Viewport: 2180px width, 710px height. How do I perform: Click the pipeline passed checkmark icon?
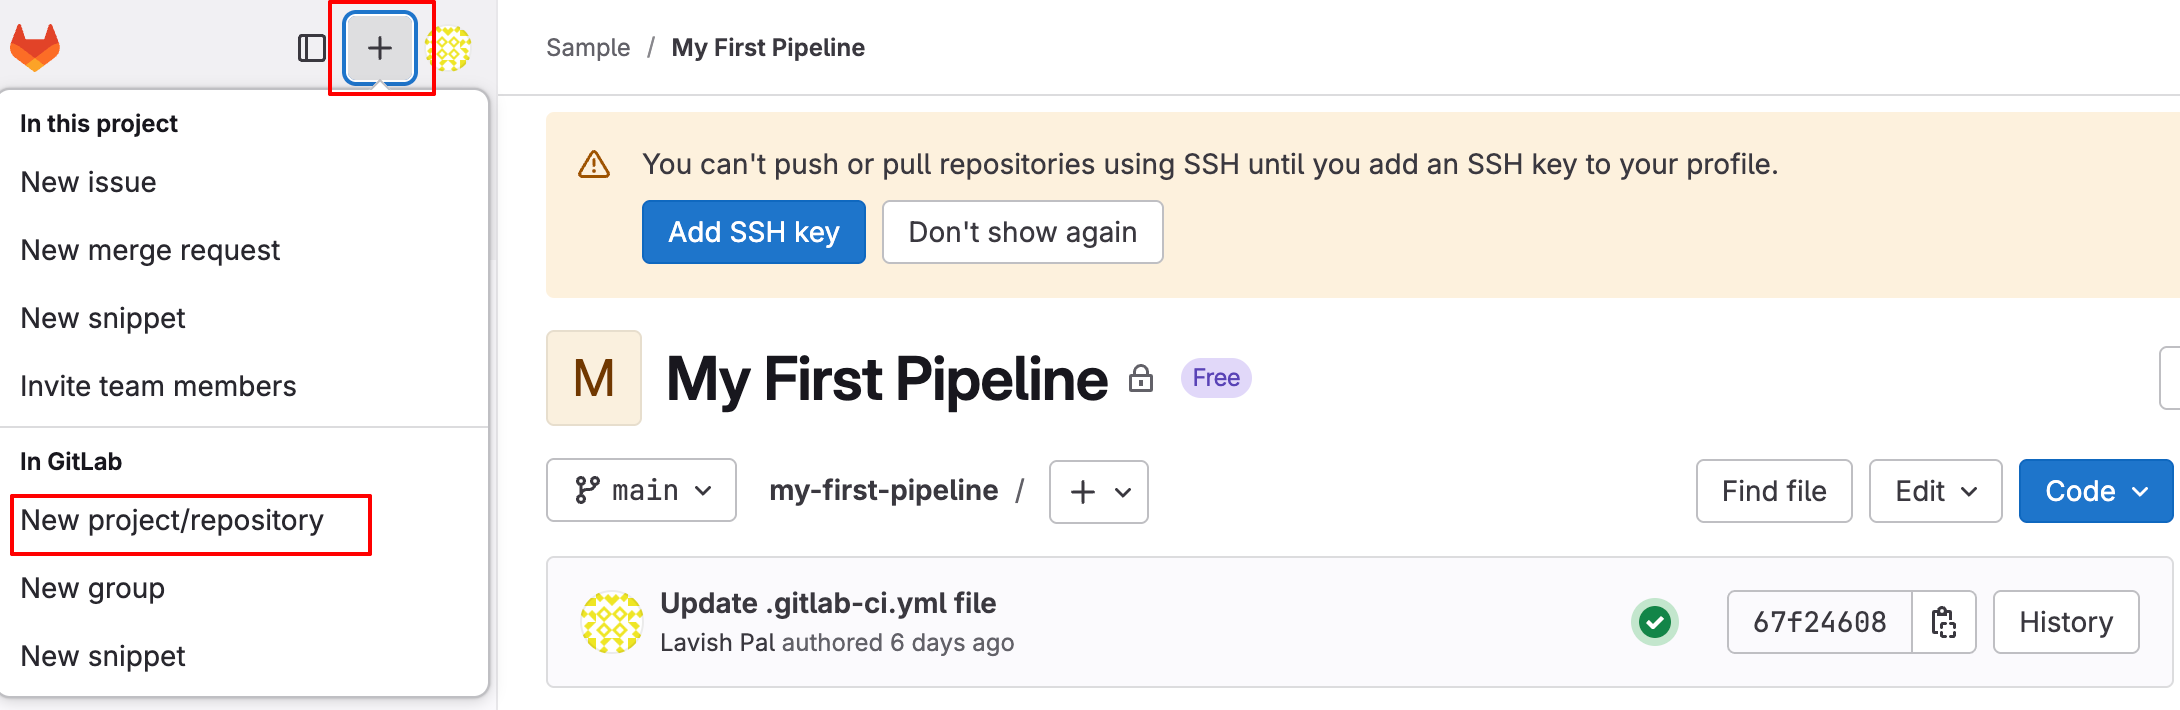pos(1655,622)
